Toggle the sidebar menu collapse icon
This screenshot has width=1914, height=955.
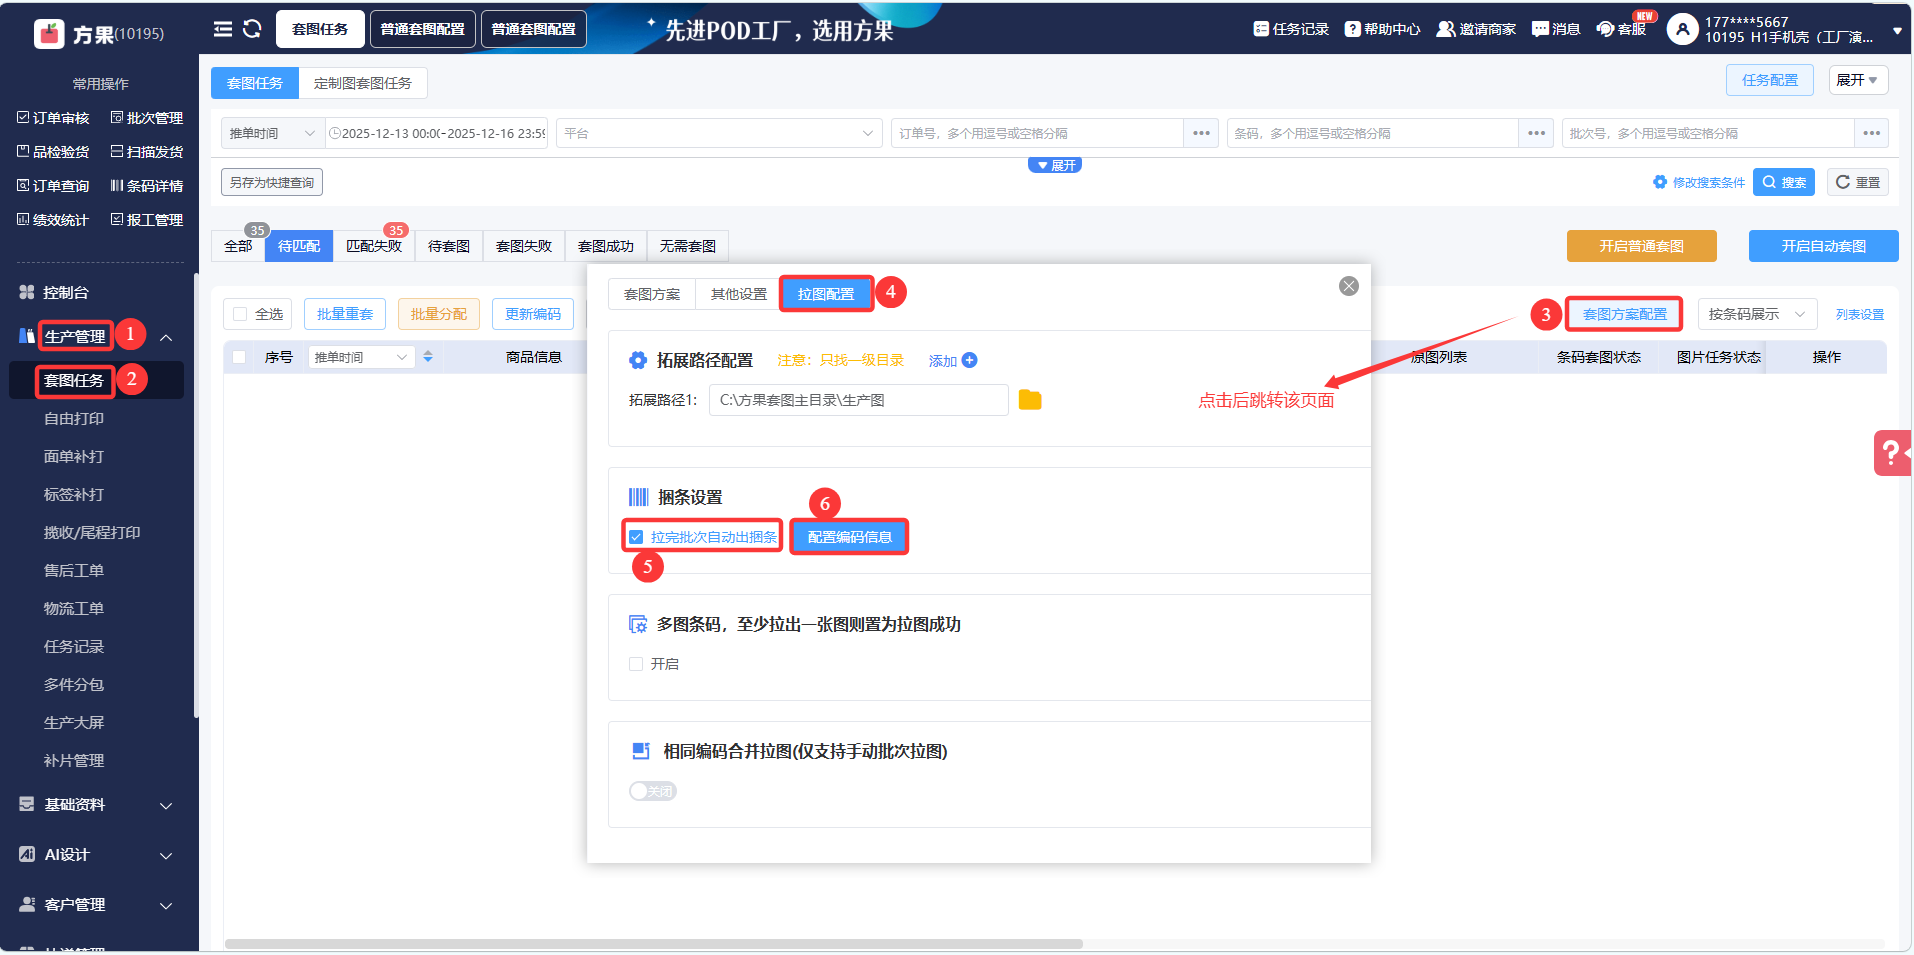[223, 29]
